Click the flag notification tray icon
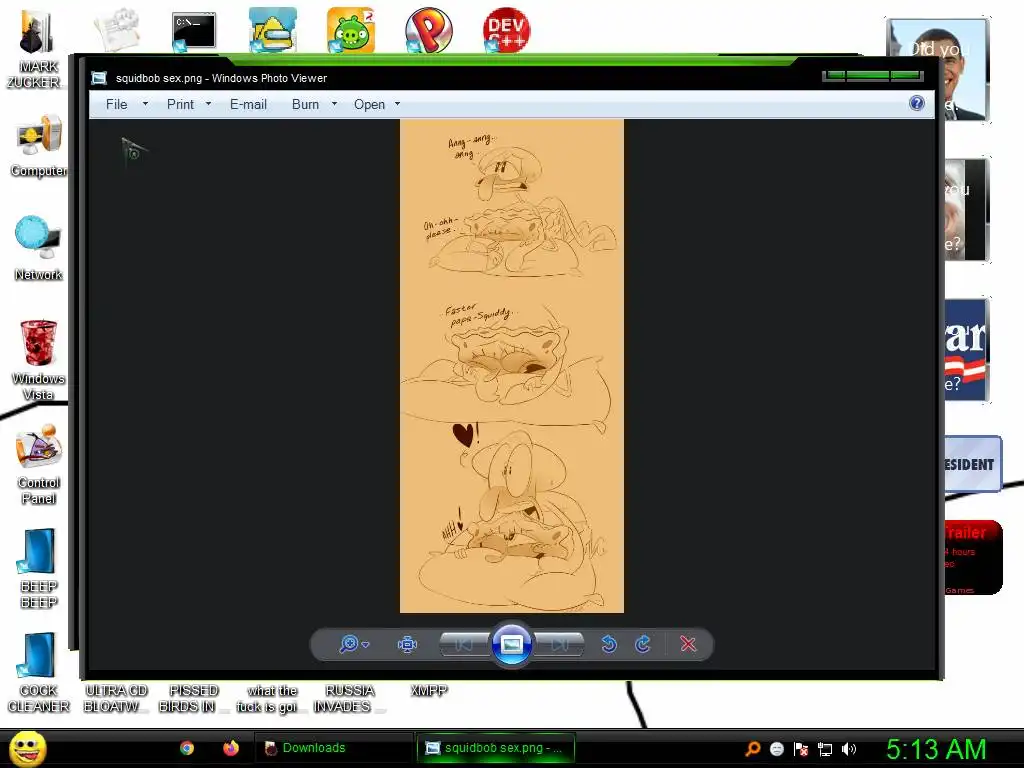Screen dimensions: 1024x768 pyautogui.click(x=801, y=749)
